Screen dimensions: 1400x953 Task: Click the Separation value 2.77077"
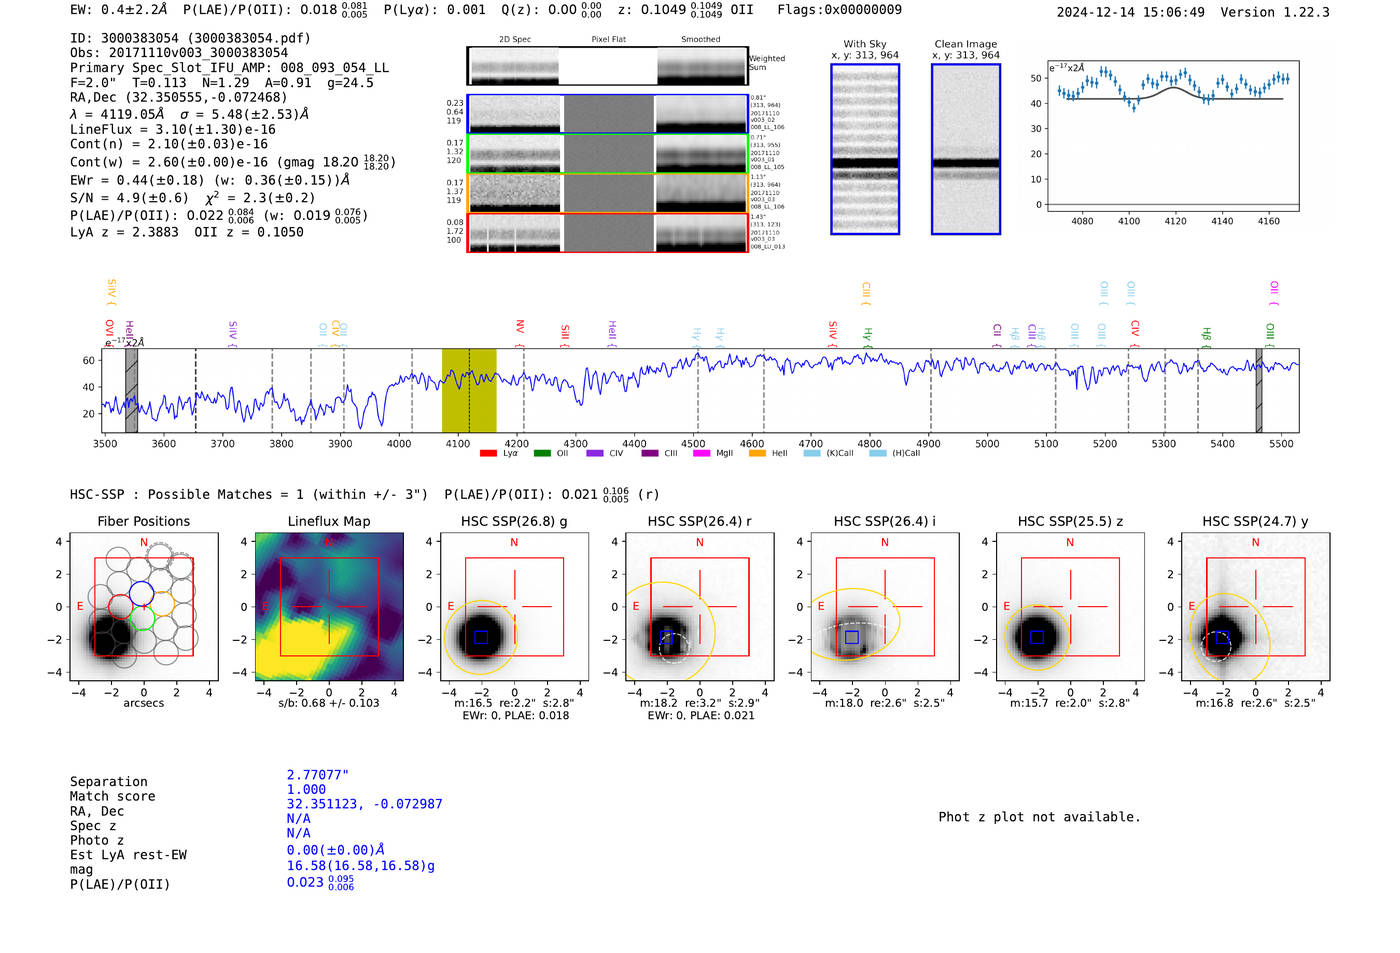(318, 775)
